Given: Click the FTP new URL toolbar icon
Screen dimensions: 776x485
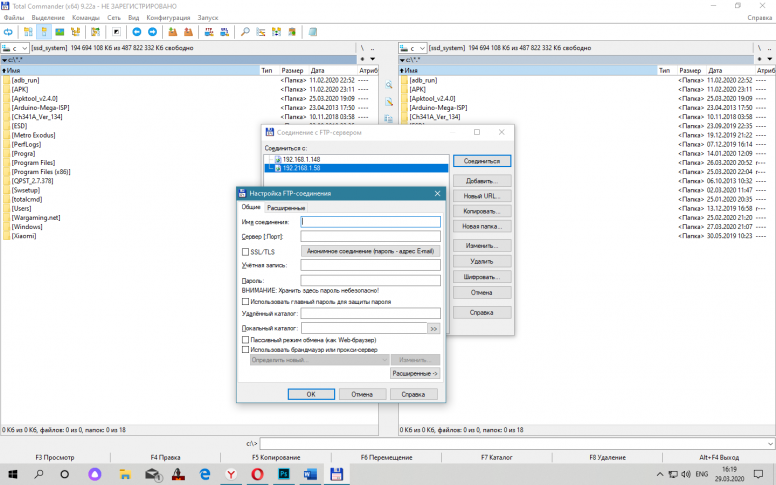Looking at the screenshot, I should click(x=225, y=32).
